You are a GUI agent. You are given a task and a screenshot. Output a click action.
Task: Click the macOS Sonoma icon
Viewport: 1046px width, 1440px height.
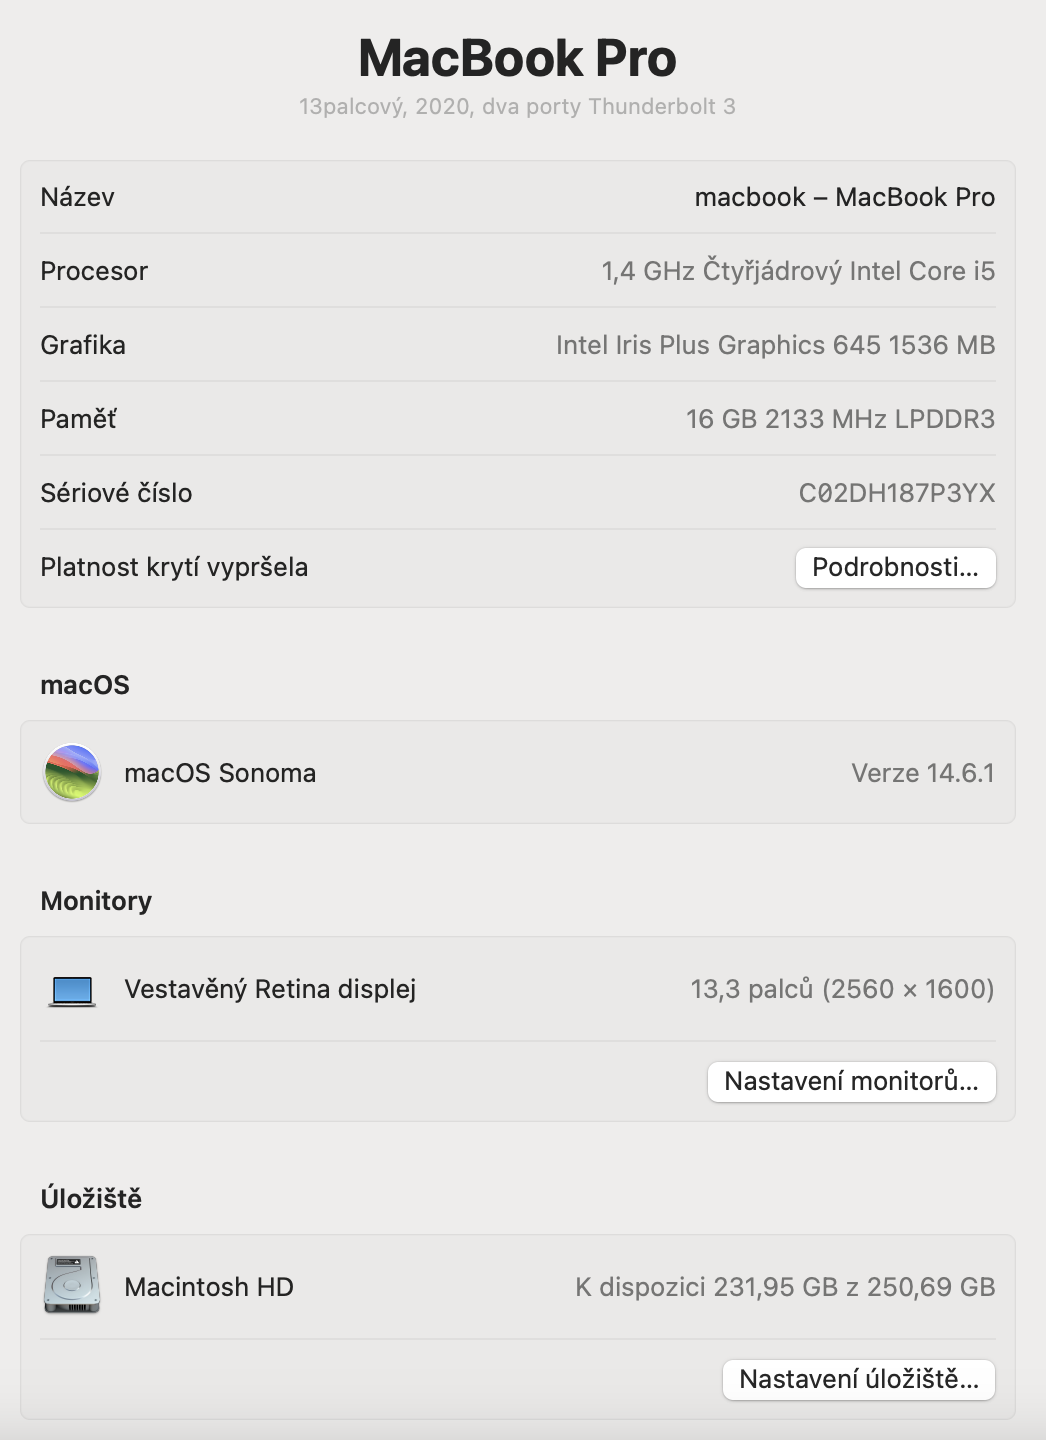tap(72, 773)
